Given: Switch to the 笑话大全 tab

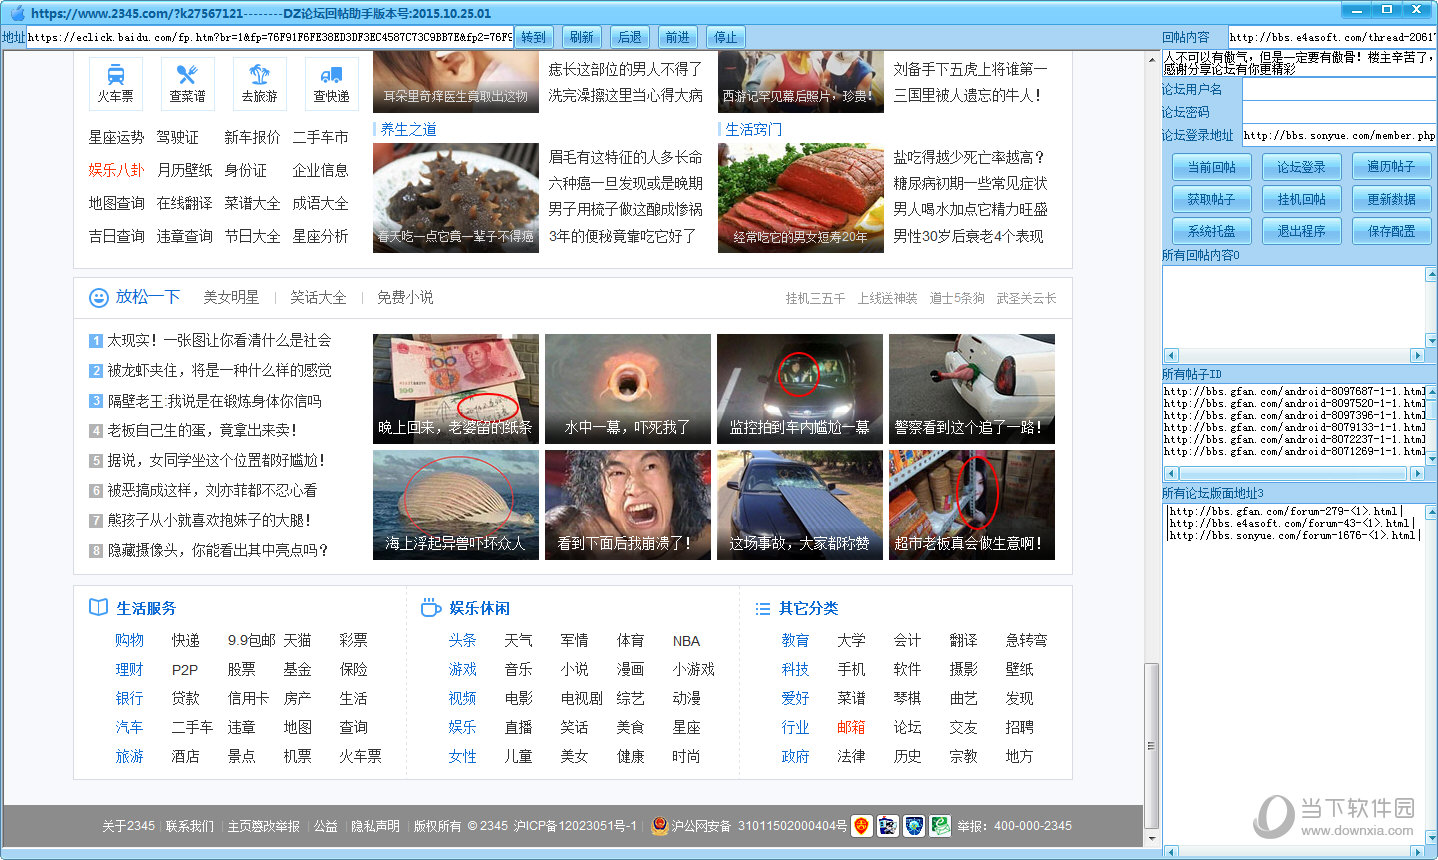Looking at the screenshot, I should coord(318,298).
